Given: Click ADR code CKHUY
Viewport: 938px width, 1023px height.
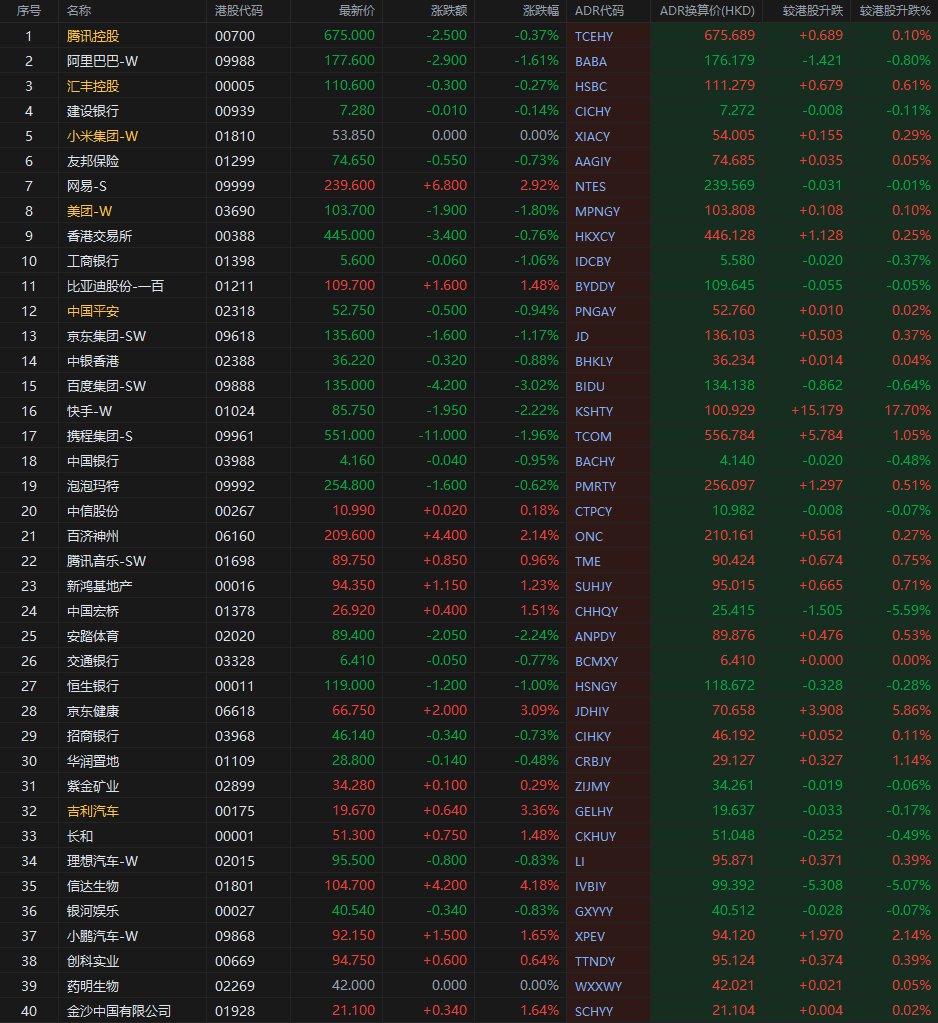Looking at the screenshot, I should 595,837.
